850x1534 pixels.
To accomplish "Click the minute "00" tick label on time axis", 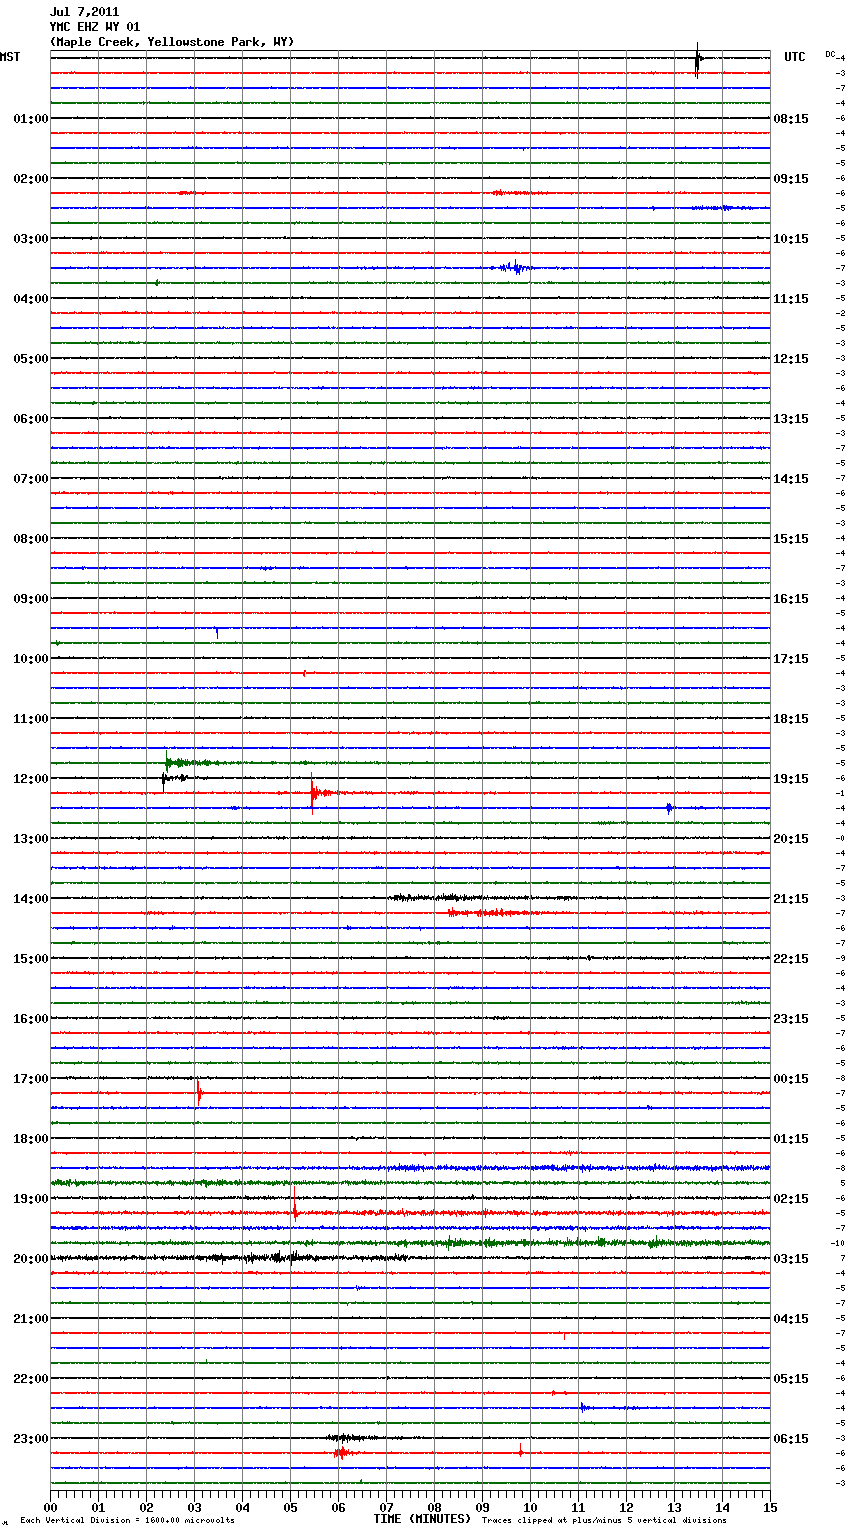I will [50, 1507].
